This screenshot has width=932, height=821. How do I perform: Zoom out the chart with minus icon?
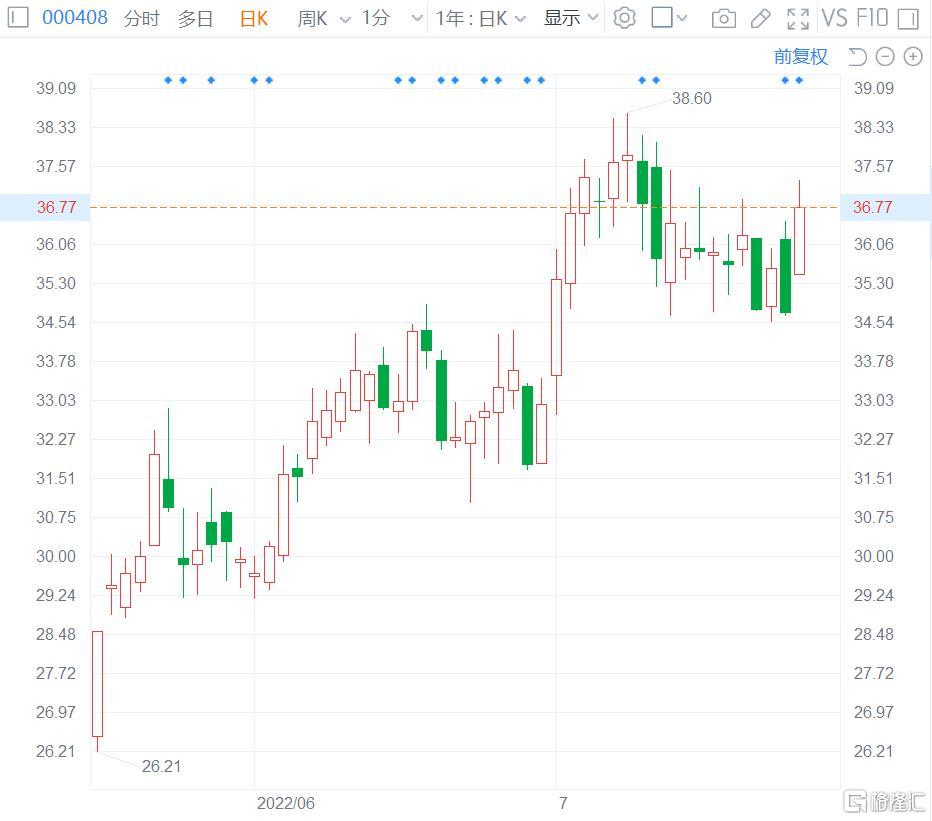pyautogui.click(x=885, y=56)
